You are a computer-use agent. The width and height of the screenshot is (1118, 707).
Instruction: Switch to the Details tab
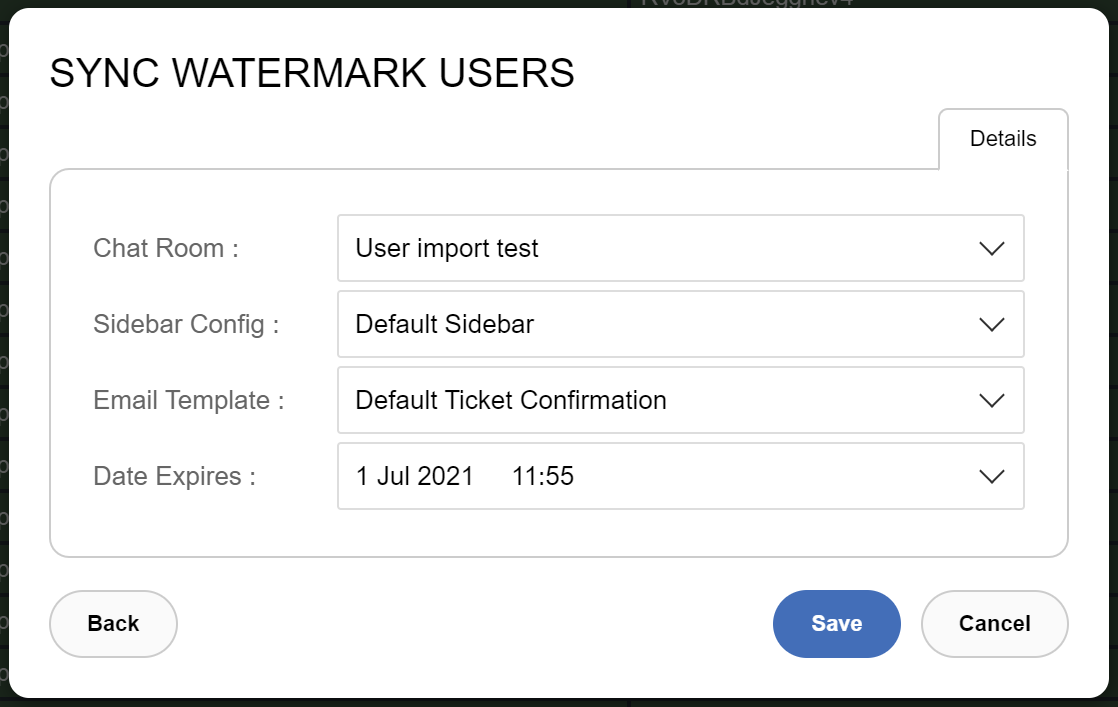click(1003, 139)
